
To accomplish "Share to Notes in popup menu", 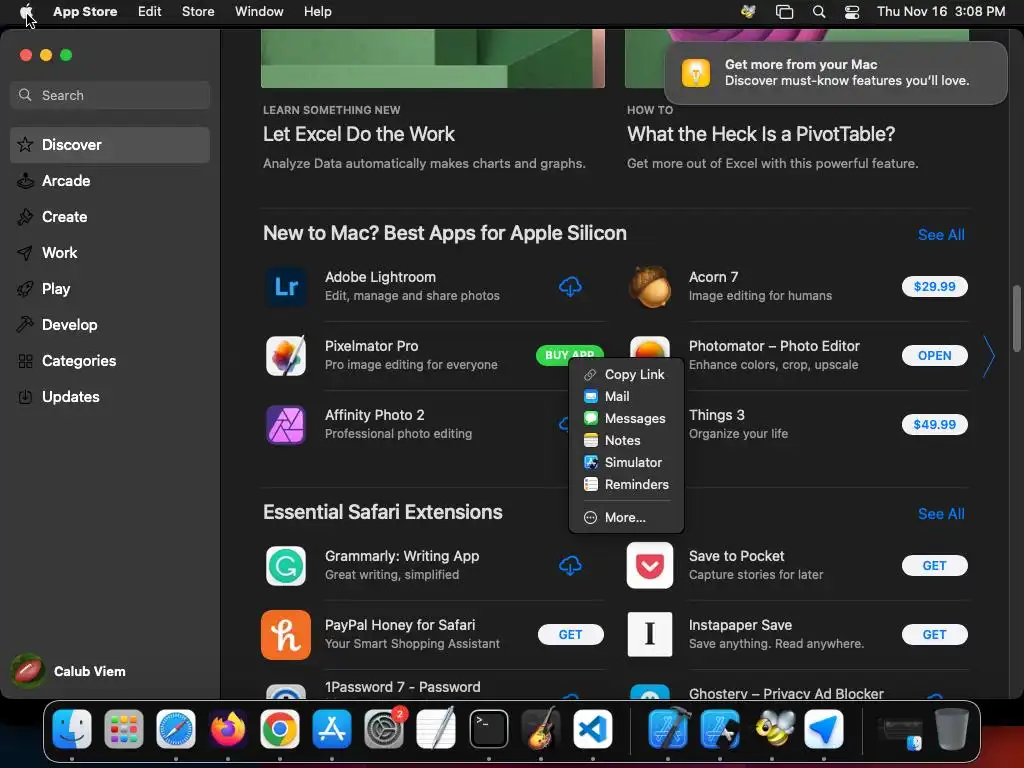I will (626, 441).
